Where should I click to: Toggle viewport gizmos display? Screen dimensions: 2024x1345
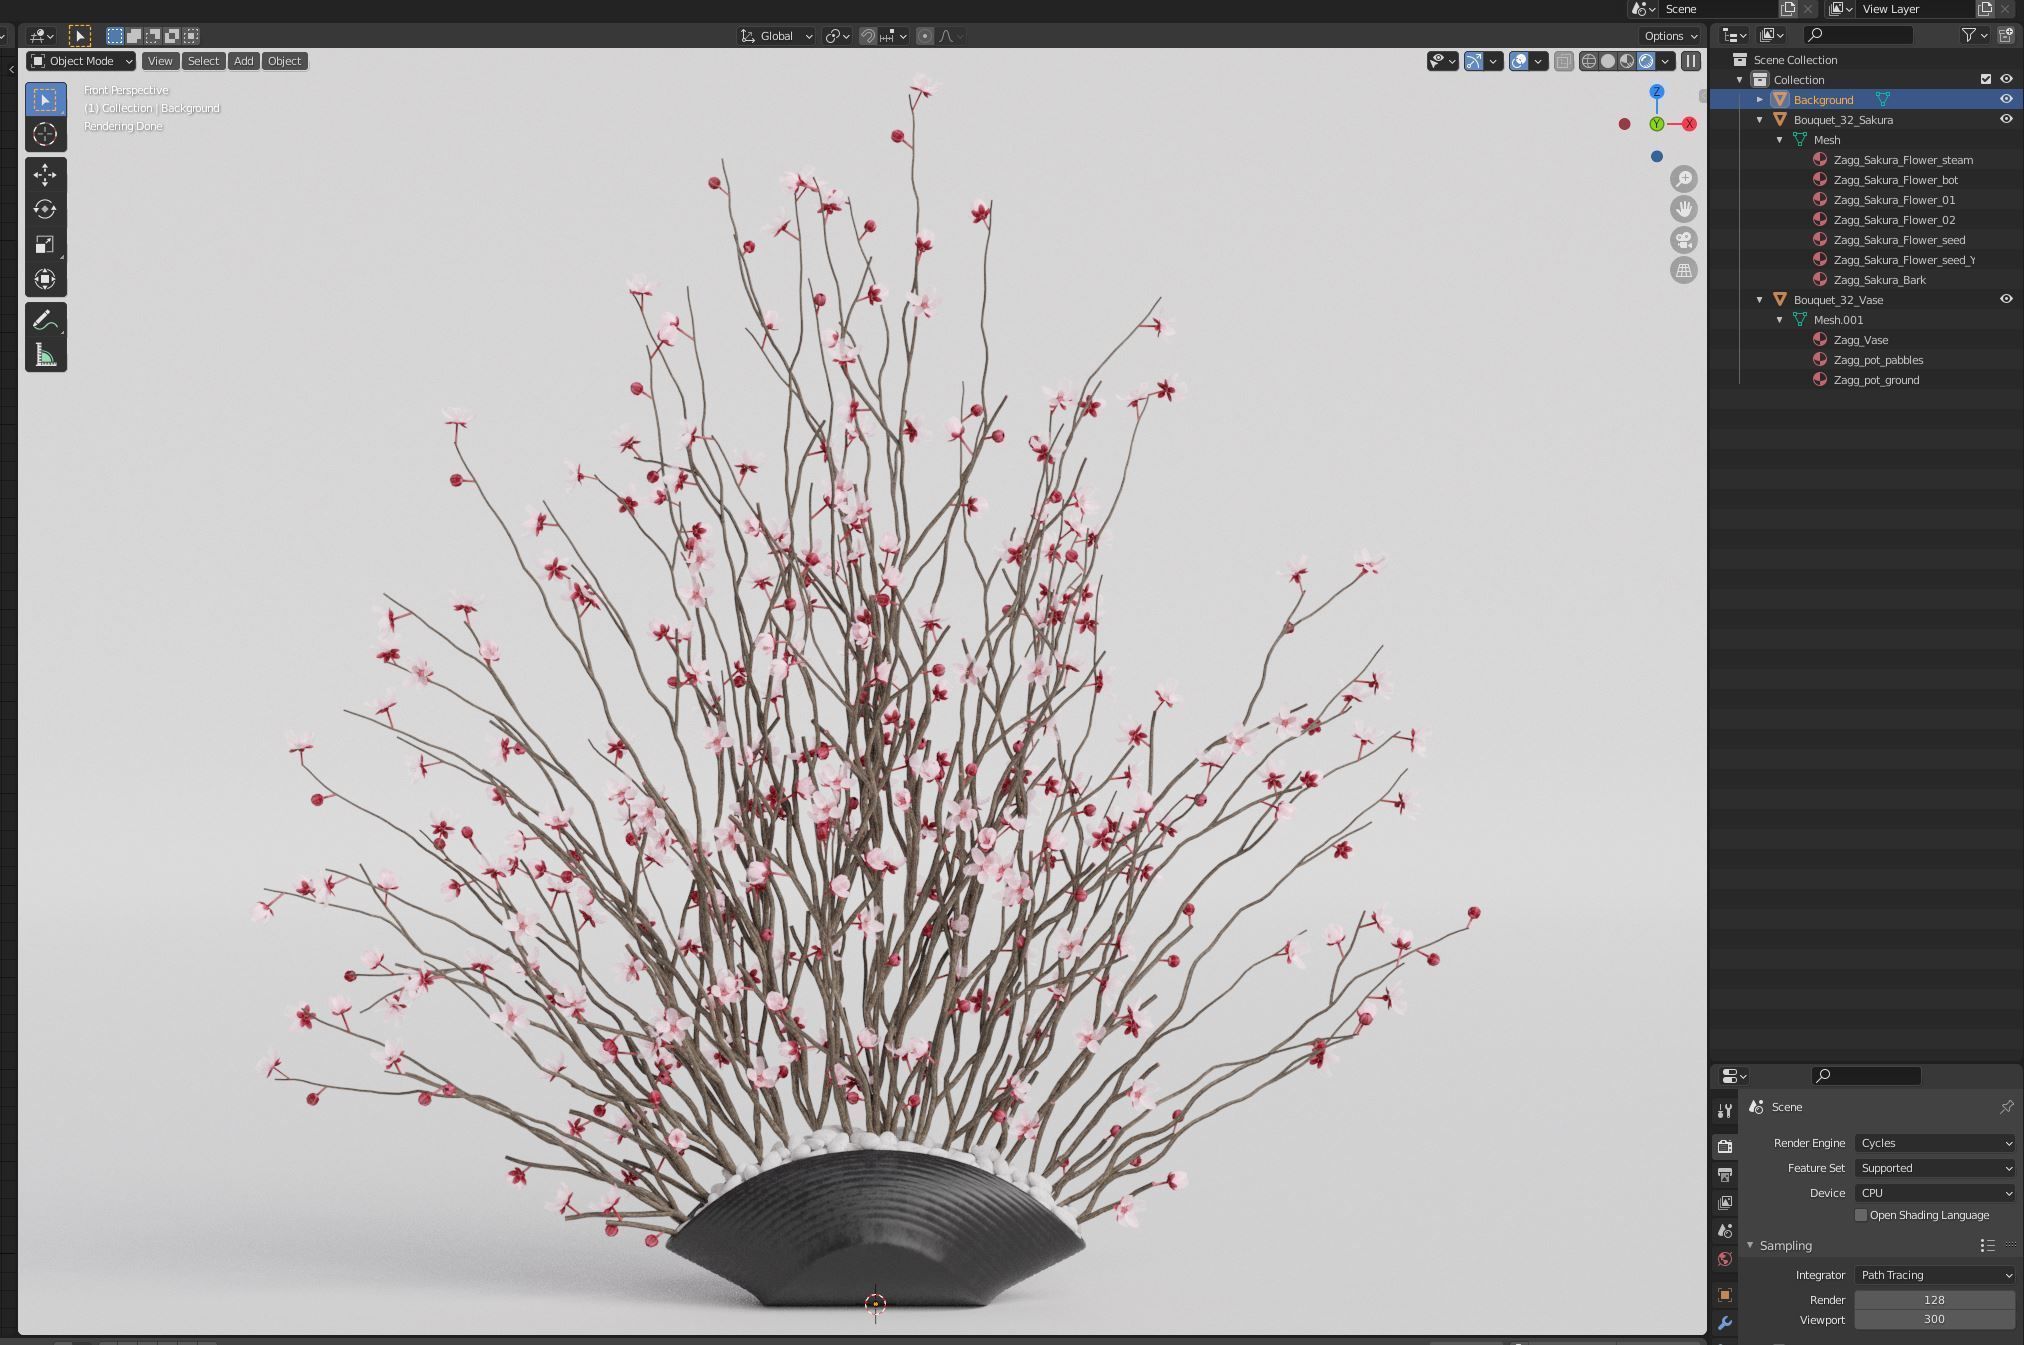coord(1474,61)
